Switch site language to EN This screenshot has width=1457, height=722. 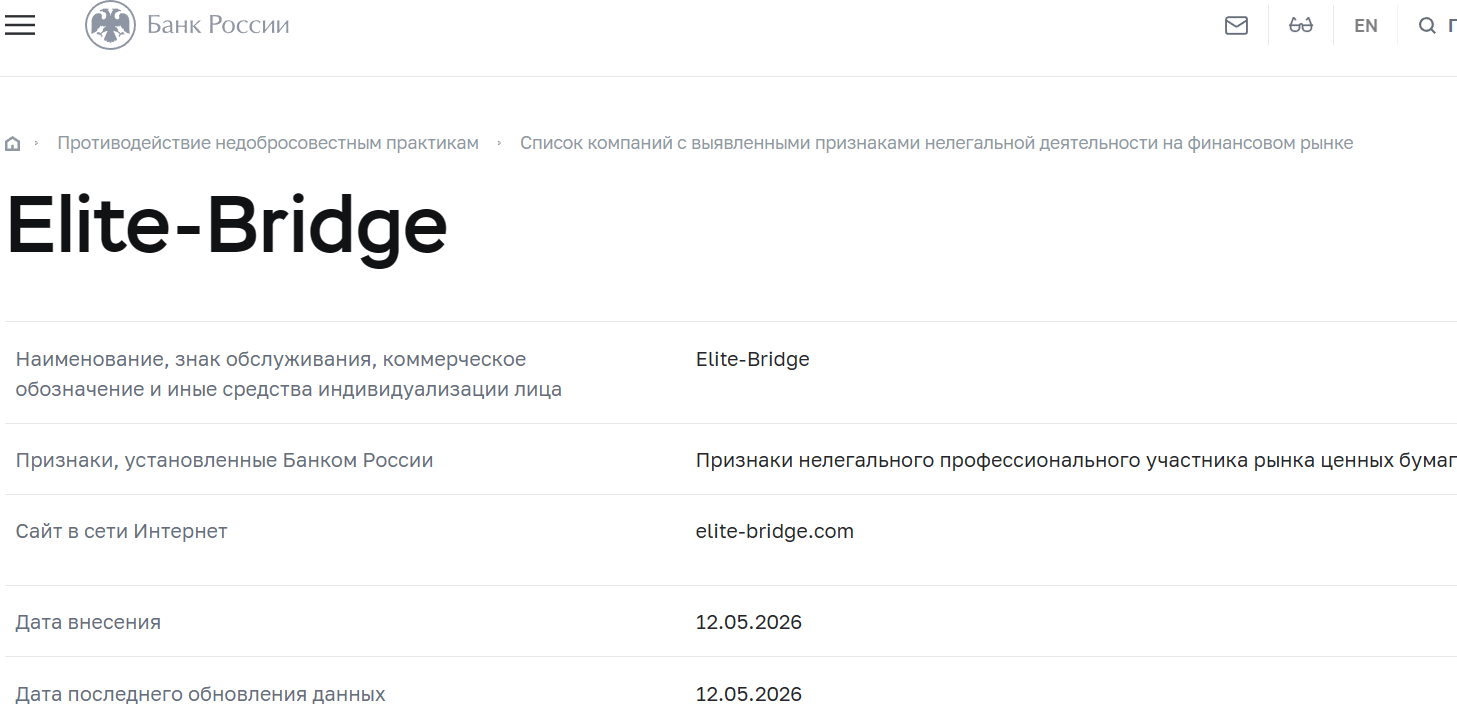(1366, 26)
